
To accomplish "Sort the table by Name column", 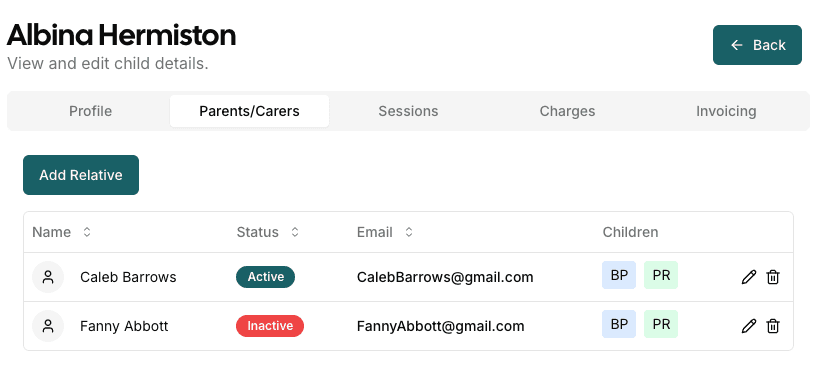I will [87, 232].
